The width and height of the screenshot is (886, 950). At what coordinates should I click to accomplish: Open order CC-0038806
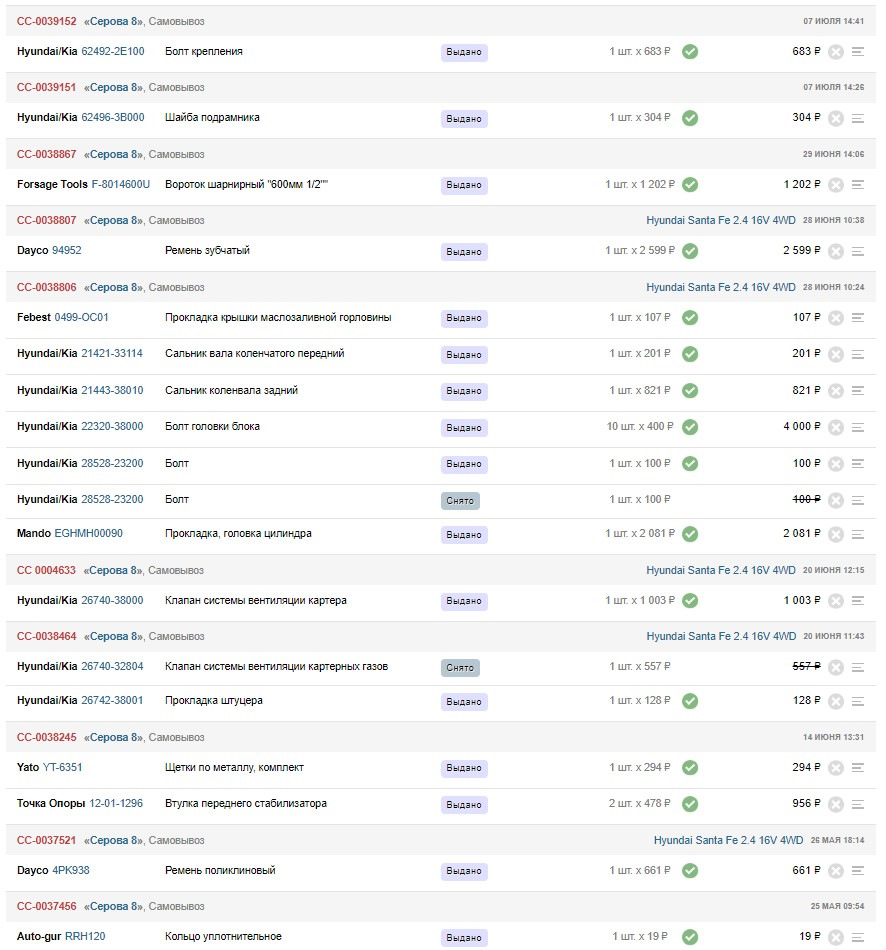46,287
